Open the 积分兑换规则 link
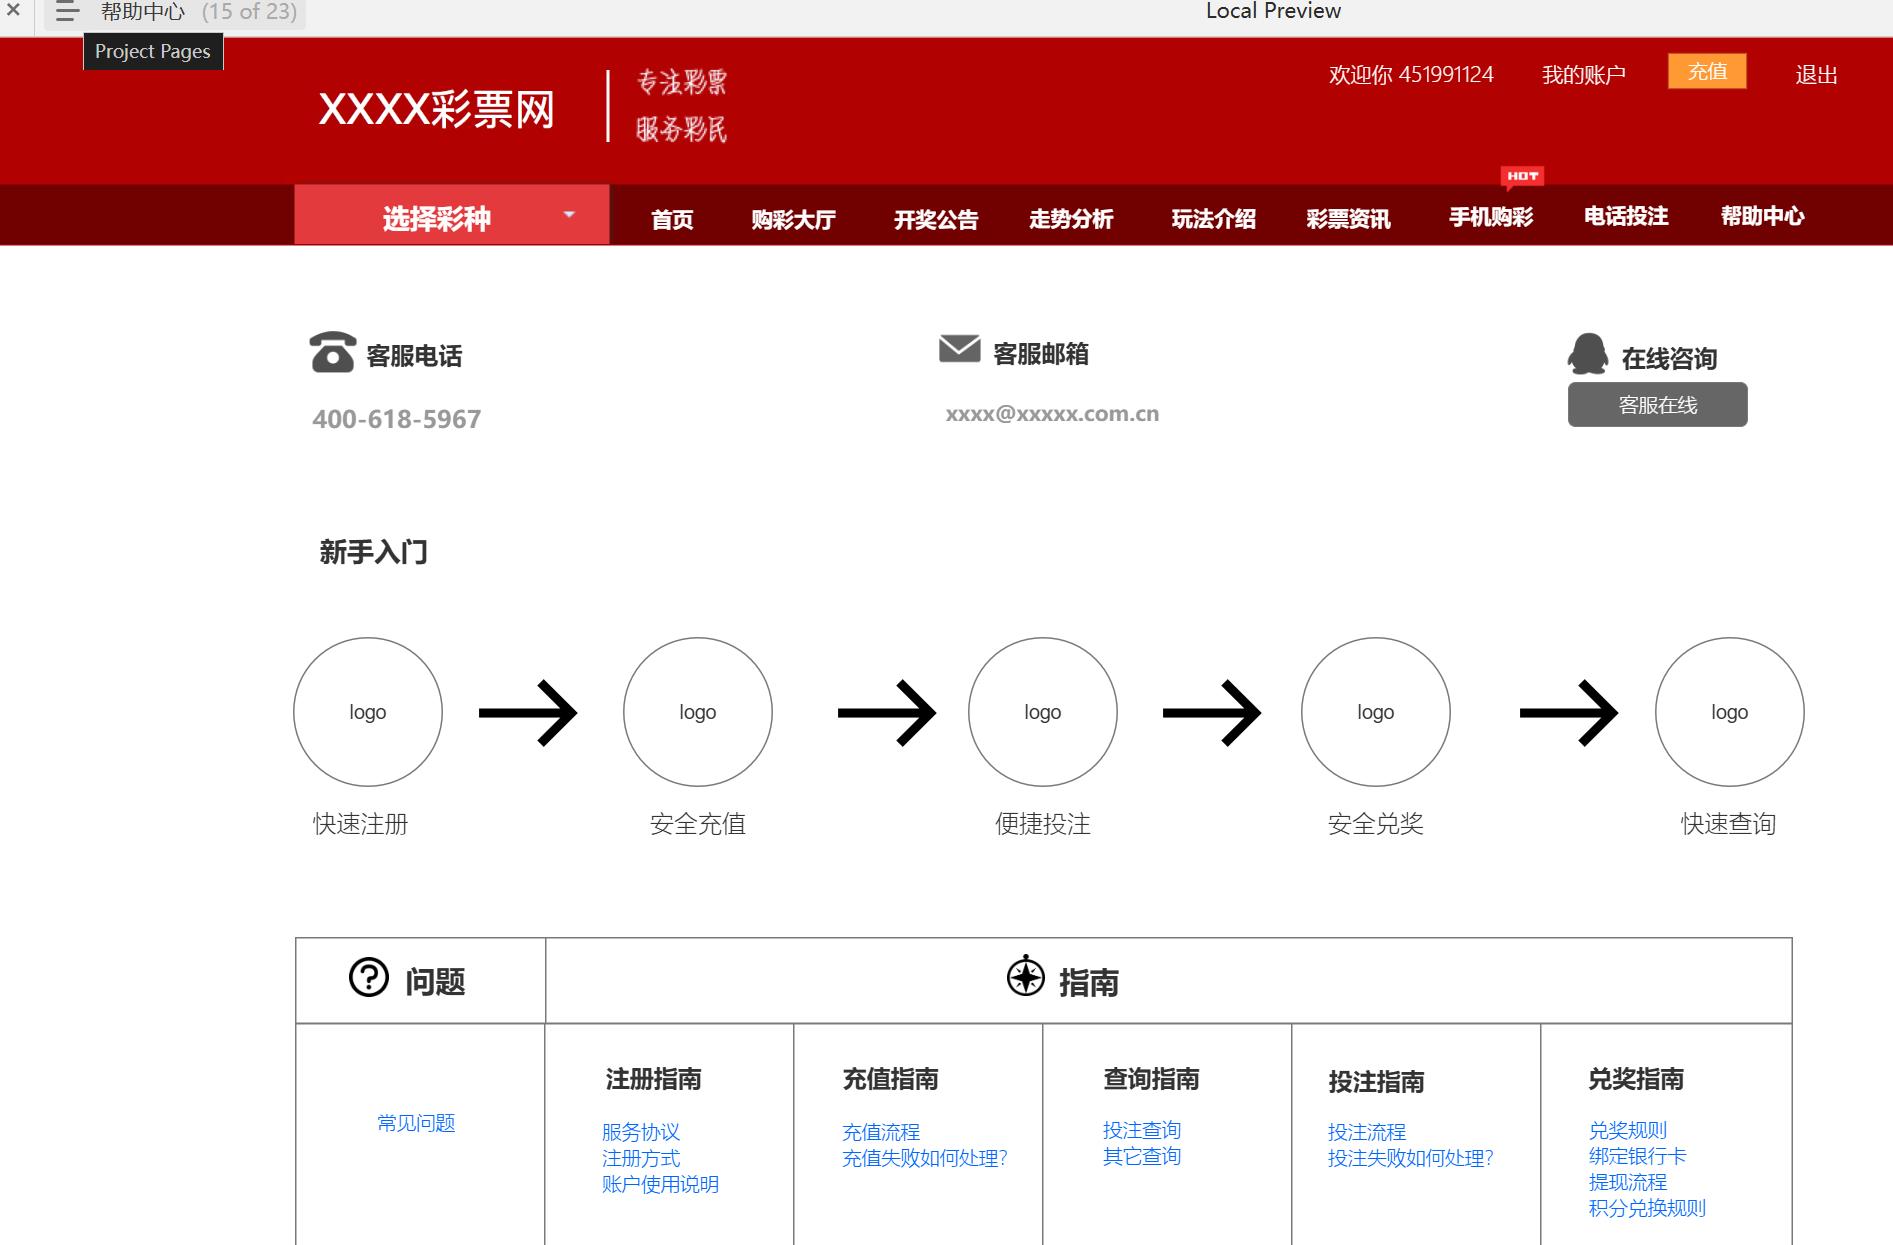Screen dimensions: 1893x1245 pos(1647,1208)
